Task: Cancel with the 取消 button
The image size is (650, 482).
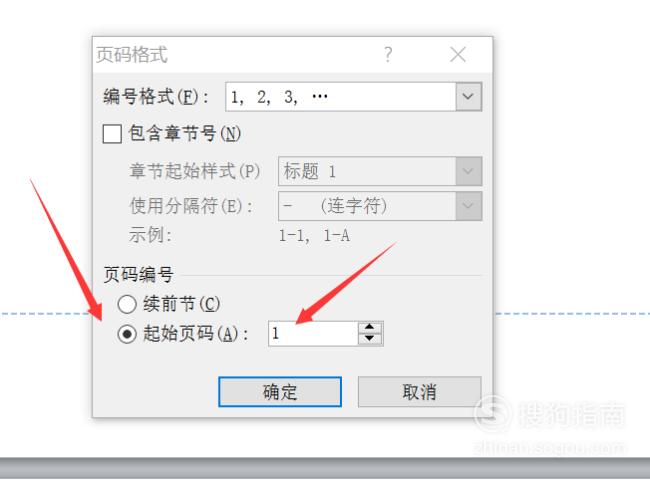Action: pyautogui.click(x=420, y=392)
